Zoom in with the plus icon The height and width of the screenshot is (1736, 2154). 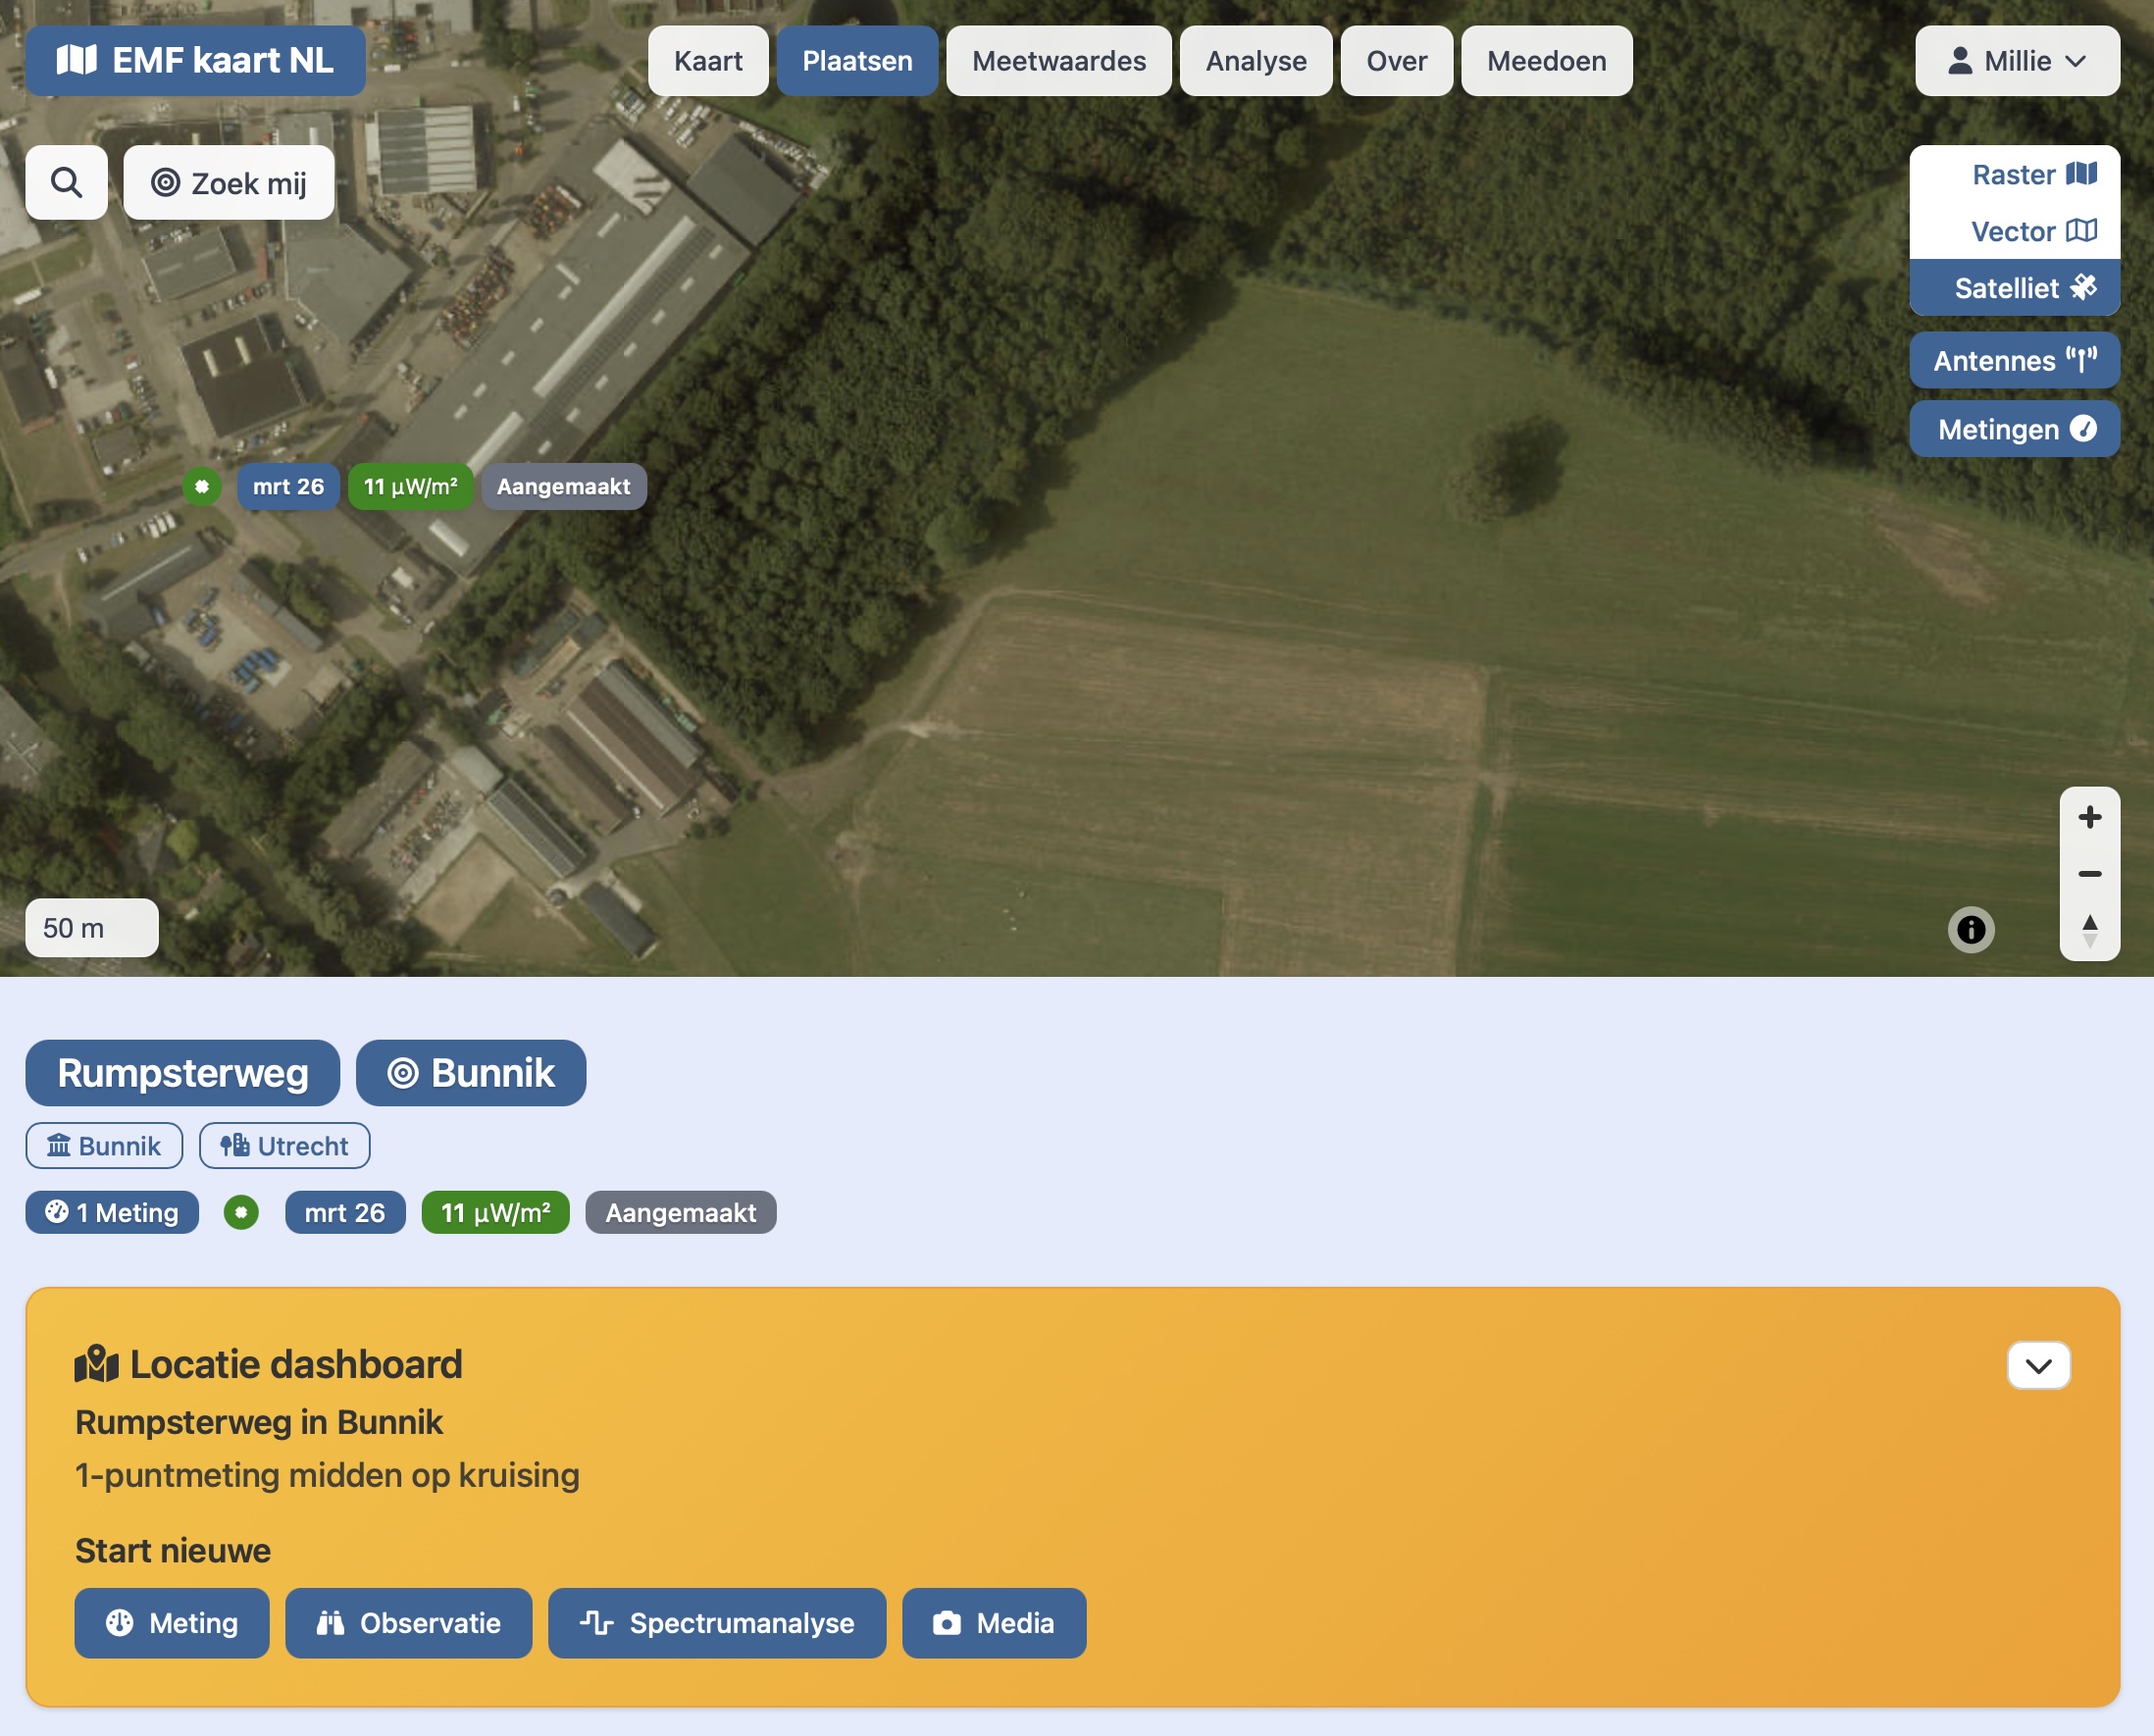pos(2089,817)
